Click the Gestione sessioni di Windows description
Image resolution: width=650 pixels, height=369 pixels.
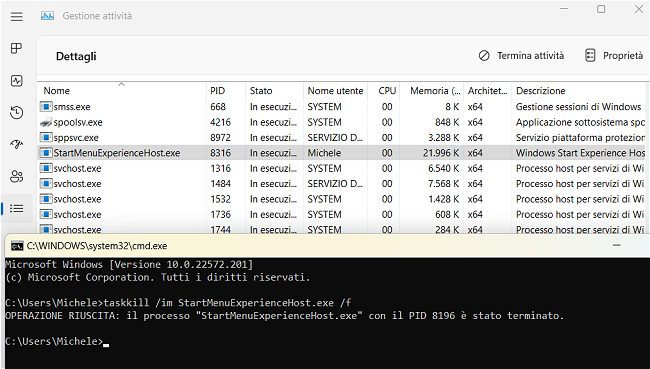click(578, 107)
